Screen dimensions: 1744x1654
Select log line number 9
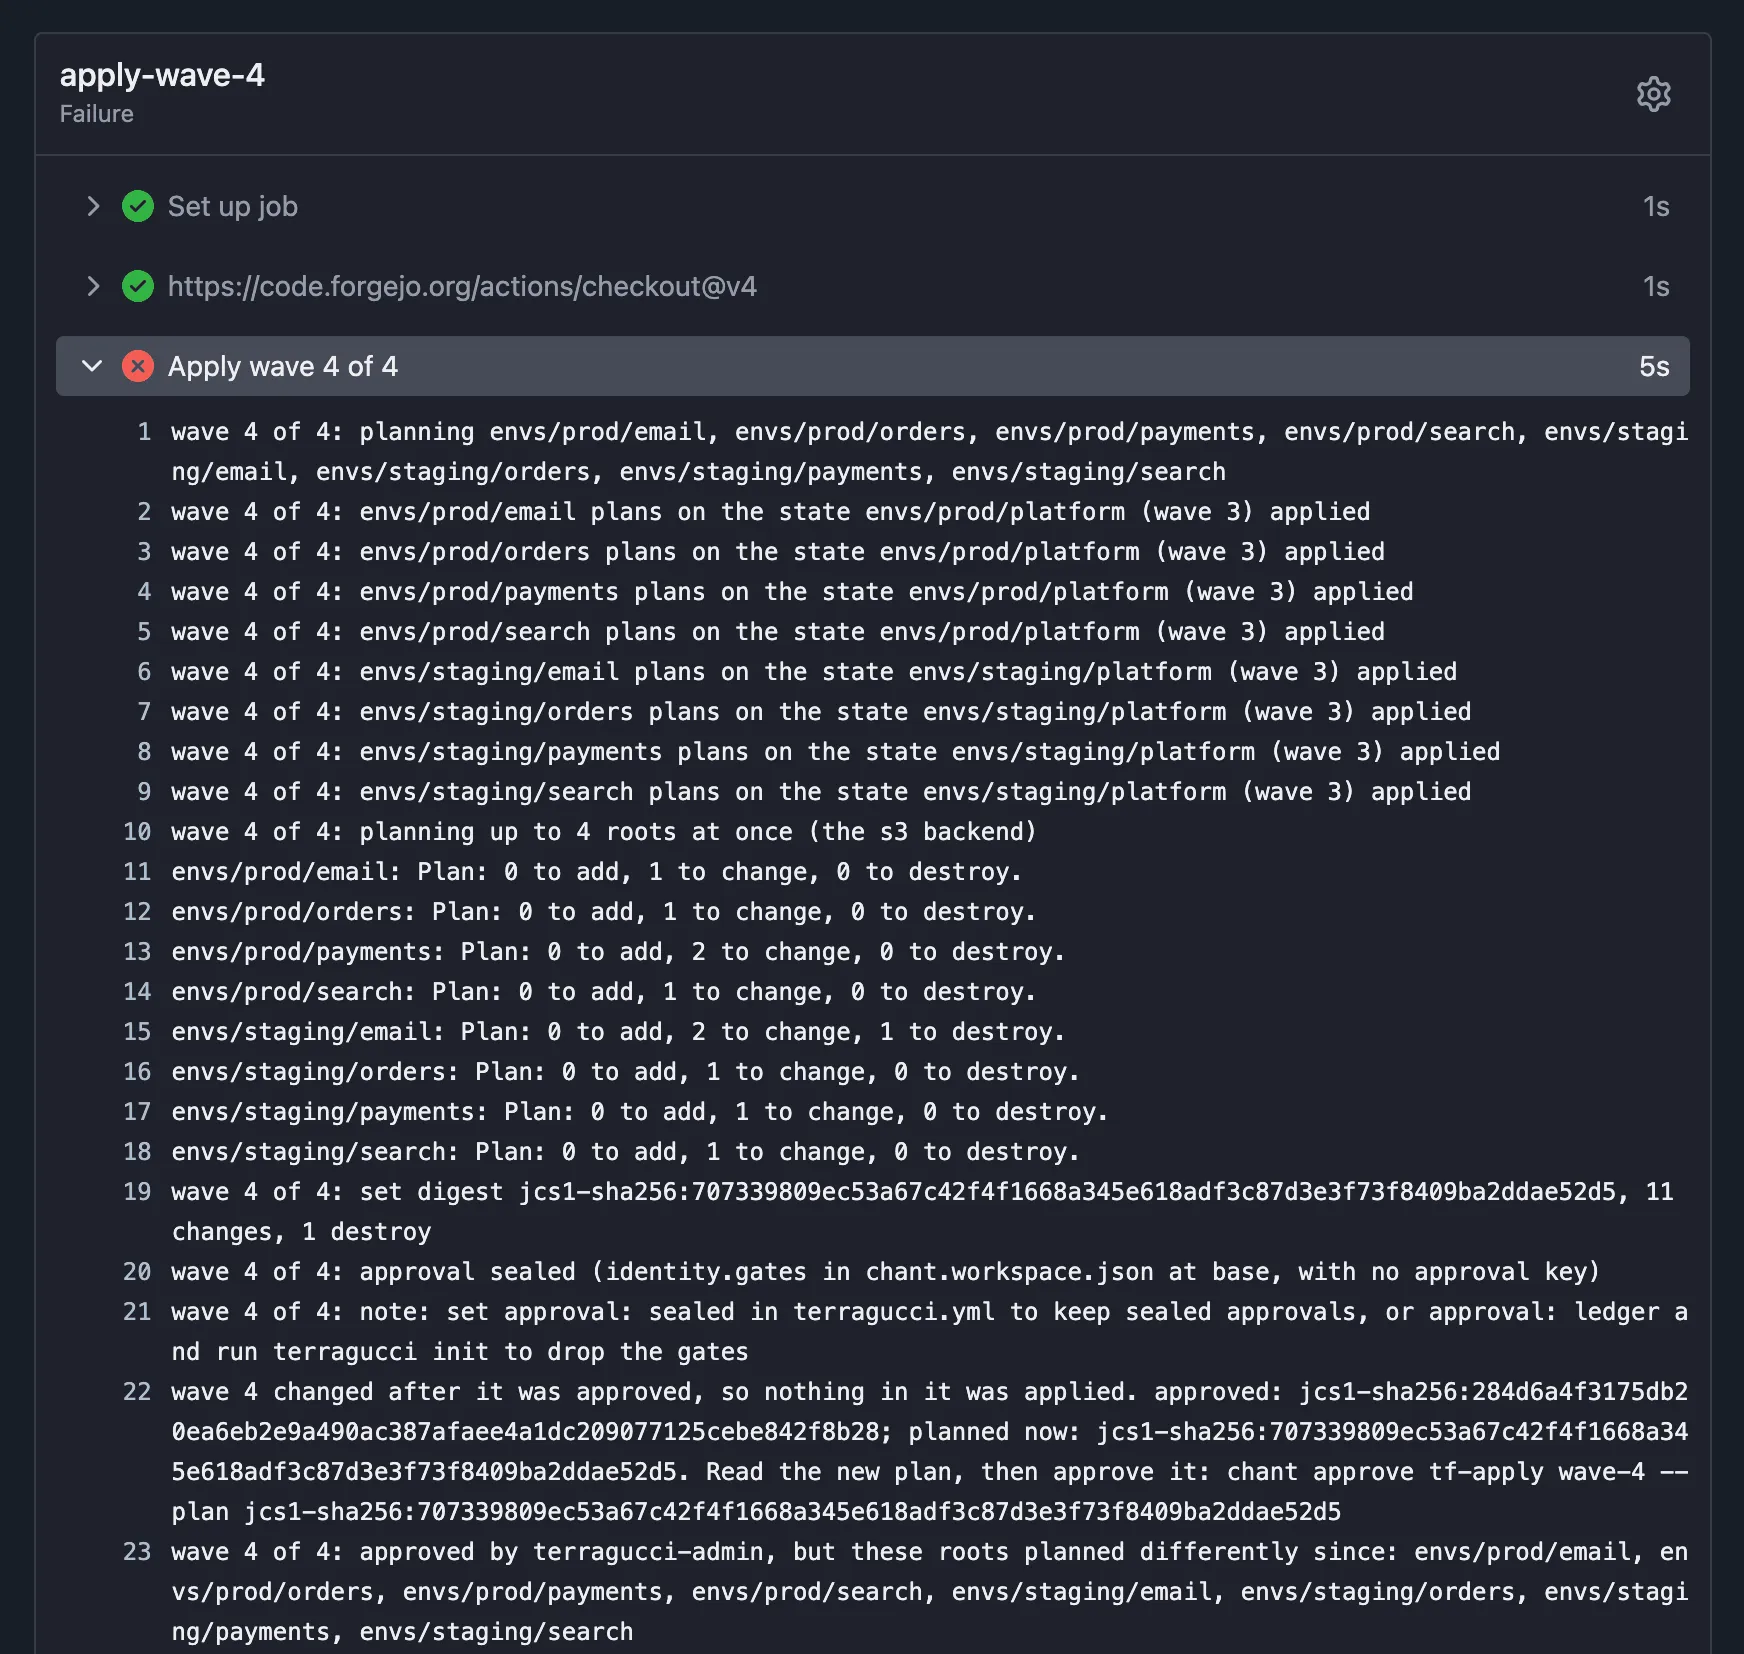click(x=144, y=792)
